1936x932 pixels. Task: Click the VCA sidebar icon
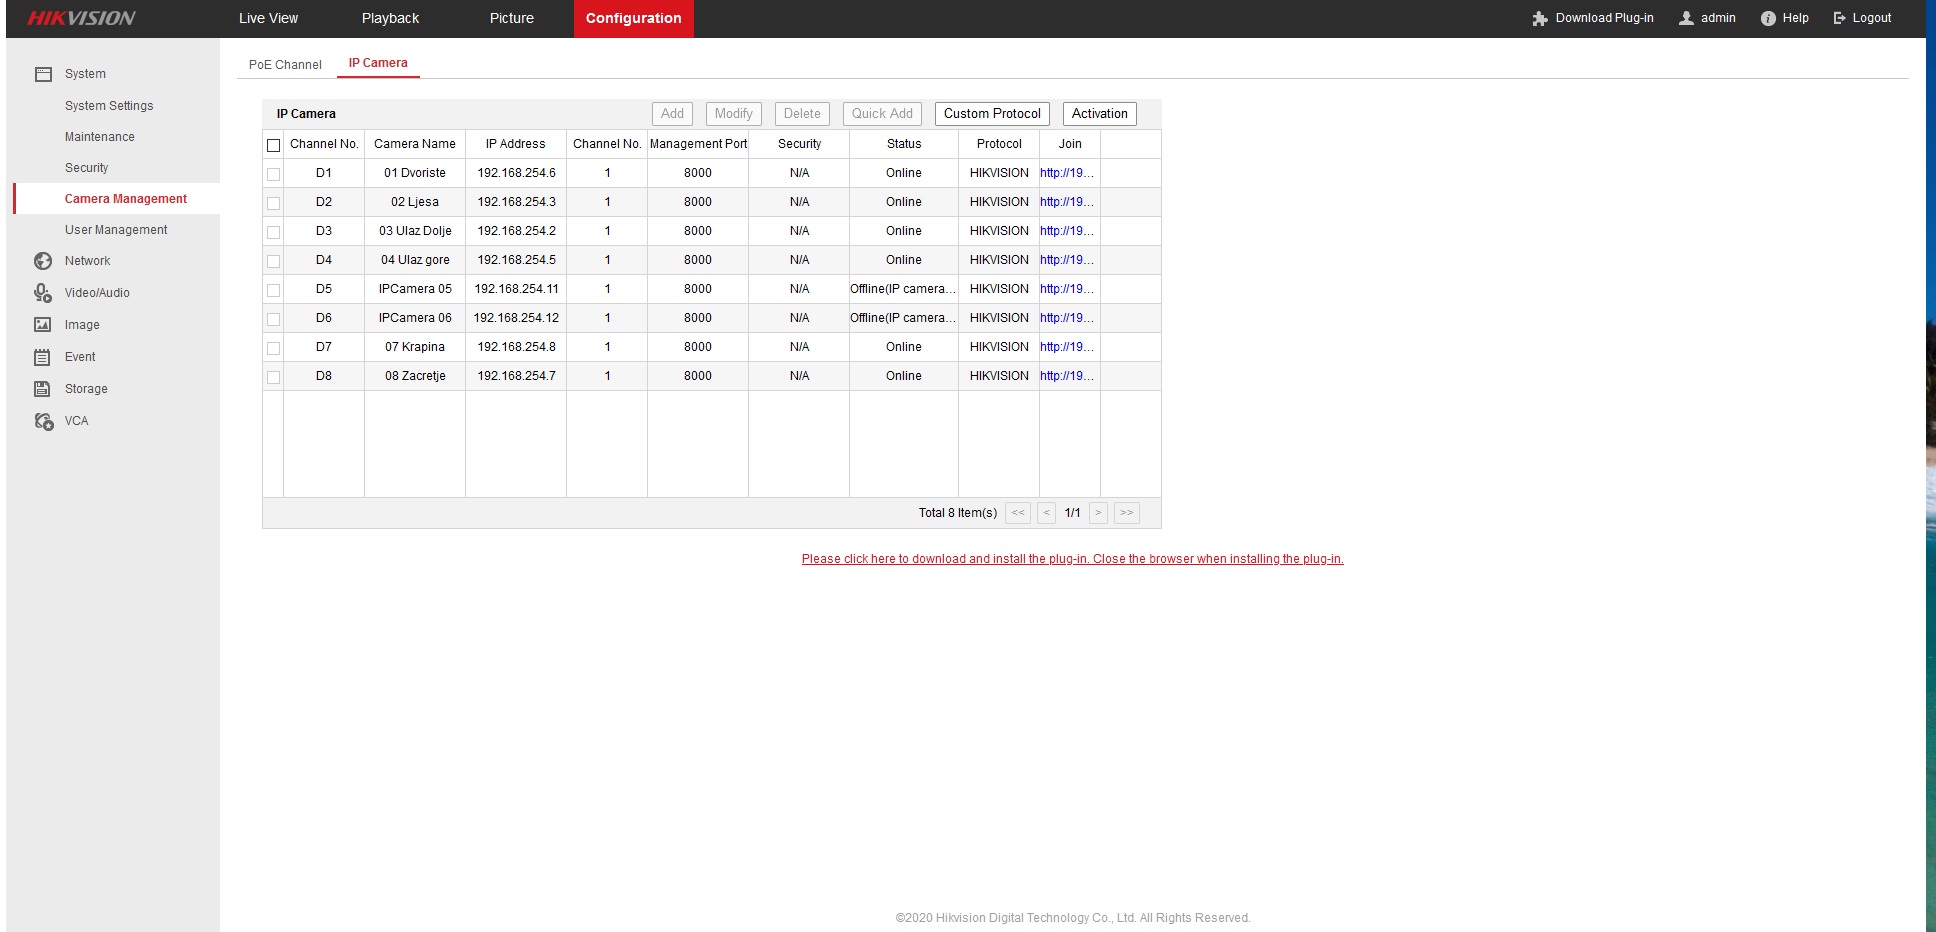point(43,421)
